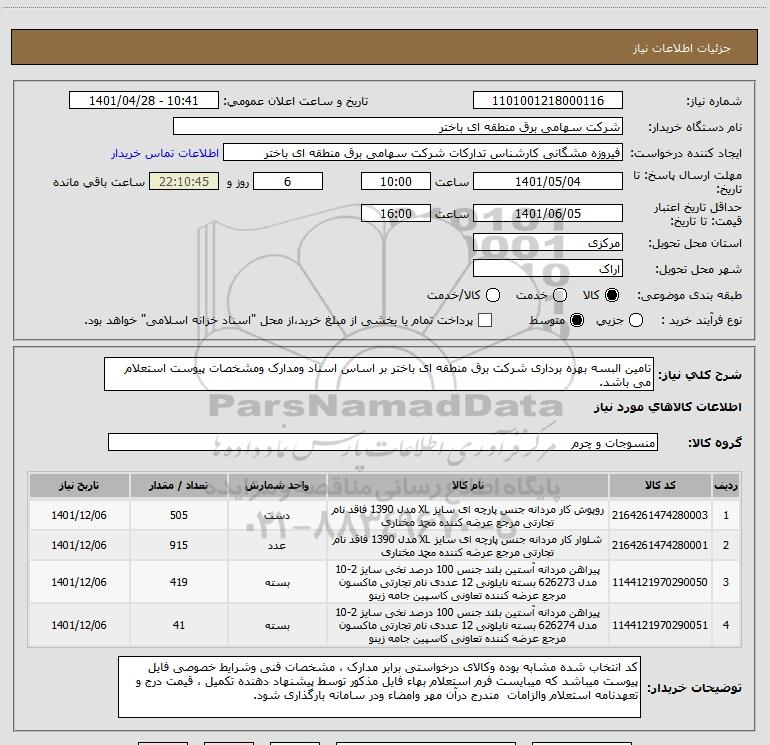Click the remaining days field showing 6
Viewport: 770px width, 745px height.
(288, 181)
